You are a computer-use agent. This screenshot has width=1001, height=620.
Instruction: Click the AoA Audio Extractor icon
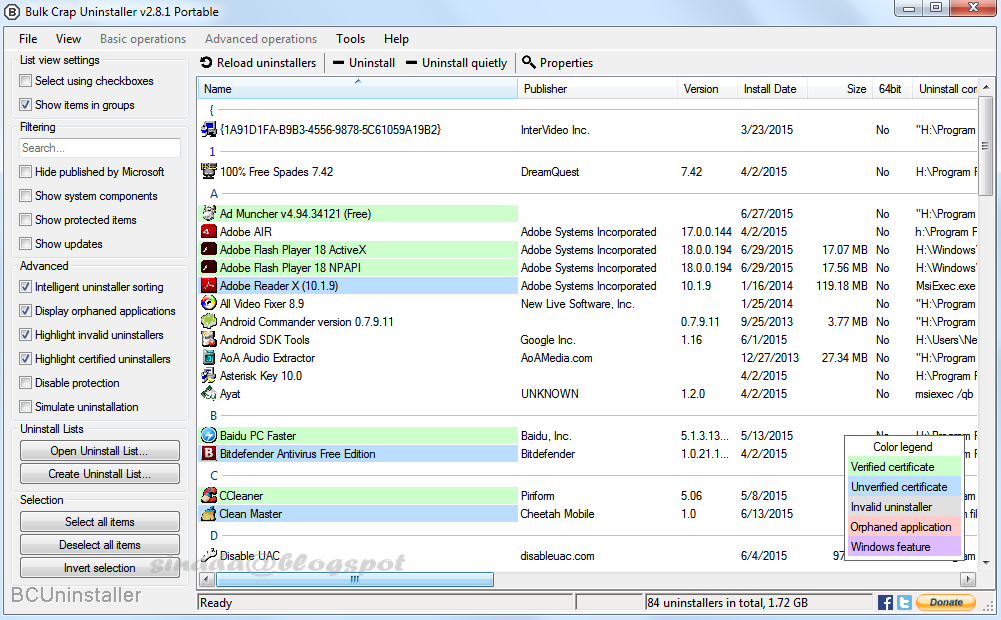coord(209,357)
